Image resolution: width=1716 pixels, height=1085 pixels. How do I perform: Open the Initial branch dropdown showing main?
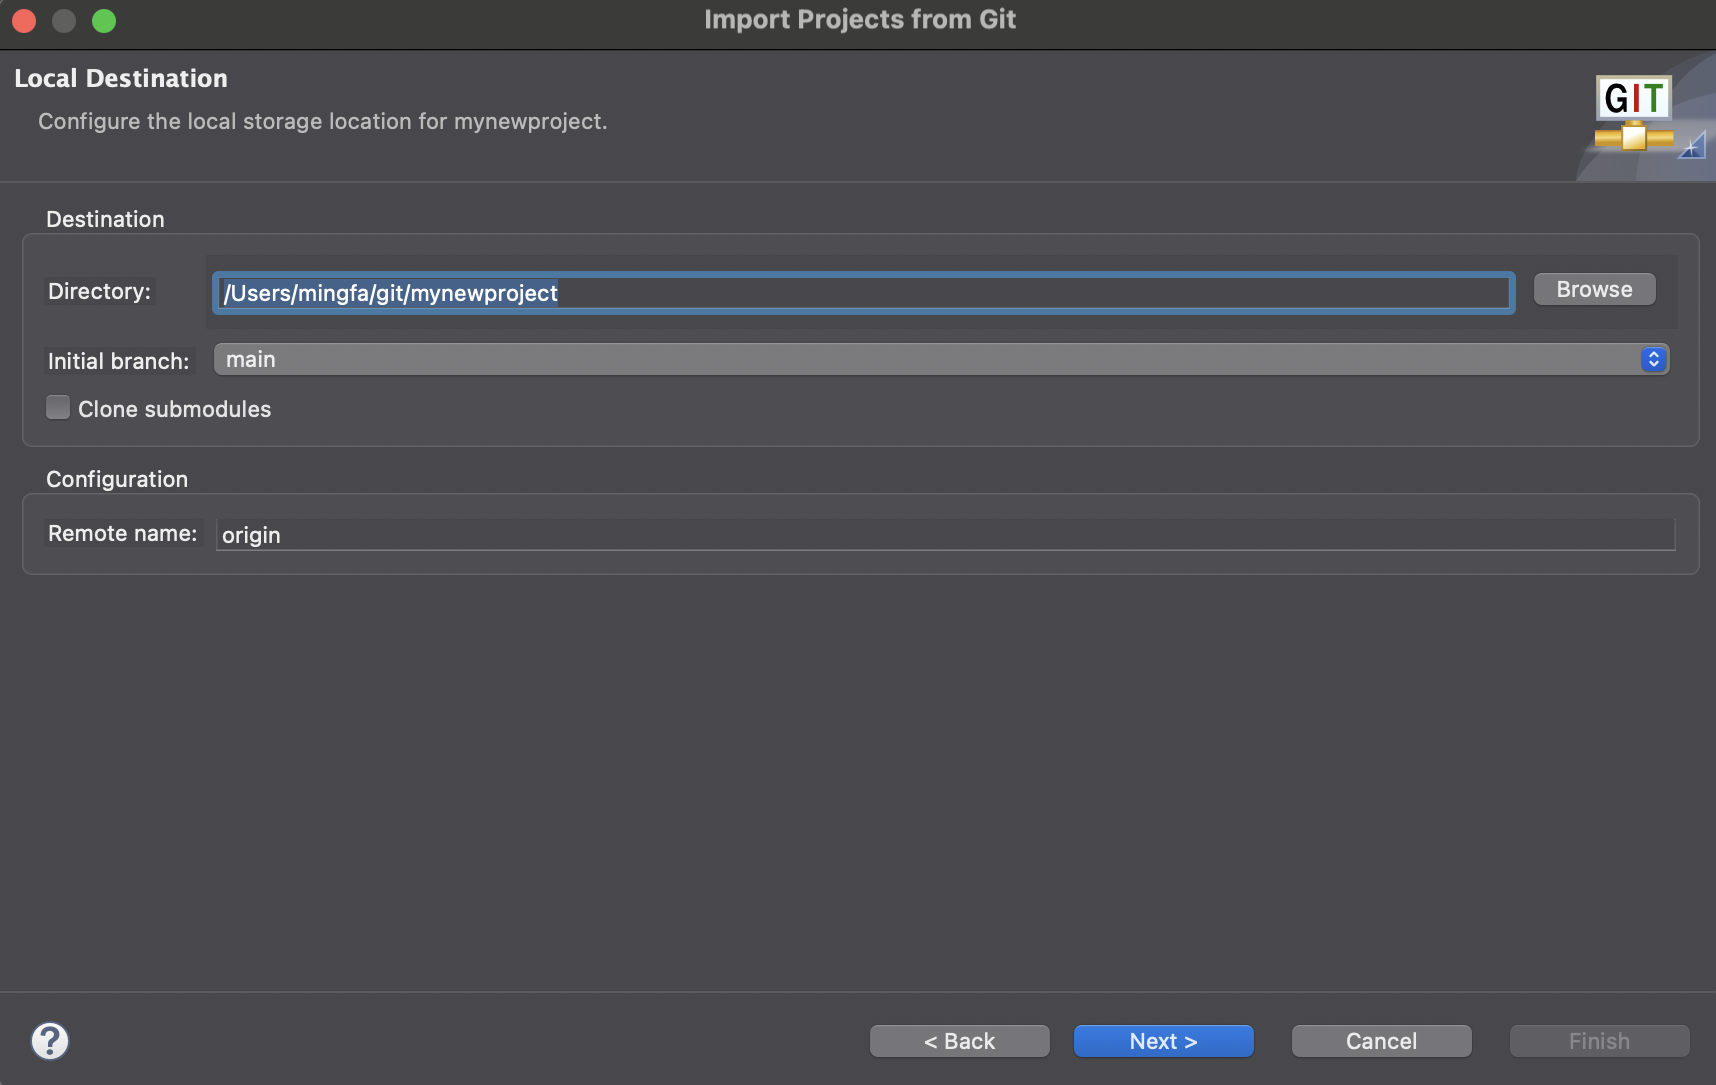click(x=930, y=360)
